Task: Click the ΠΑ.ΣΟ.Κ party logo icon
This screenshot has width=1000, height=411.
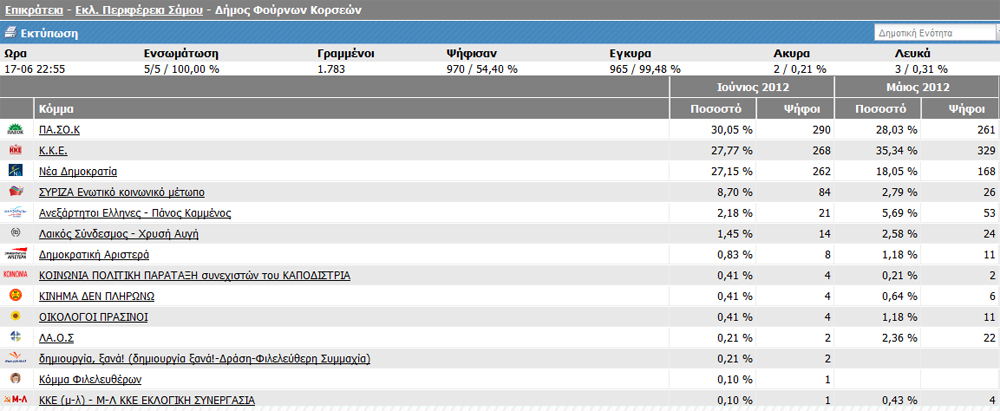Action: pos(16,129)
